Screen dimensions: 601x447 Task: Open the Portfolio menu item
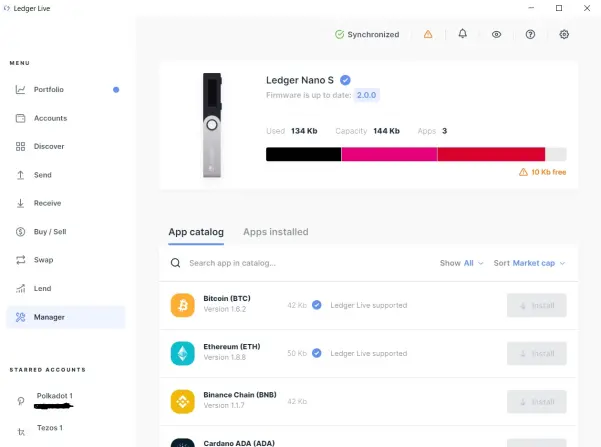pos(66,90)
